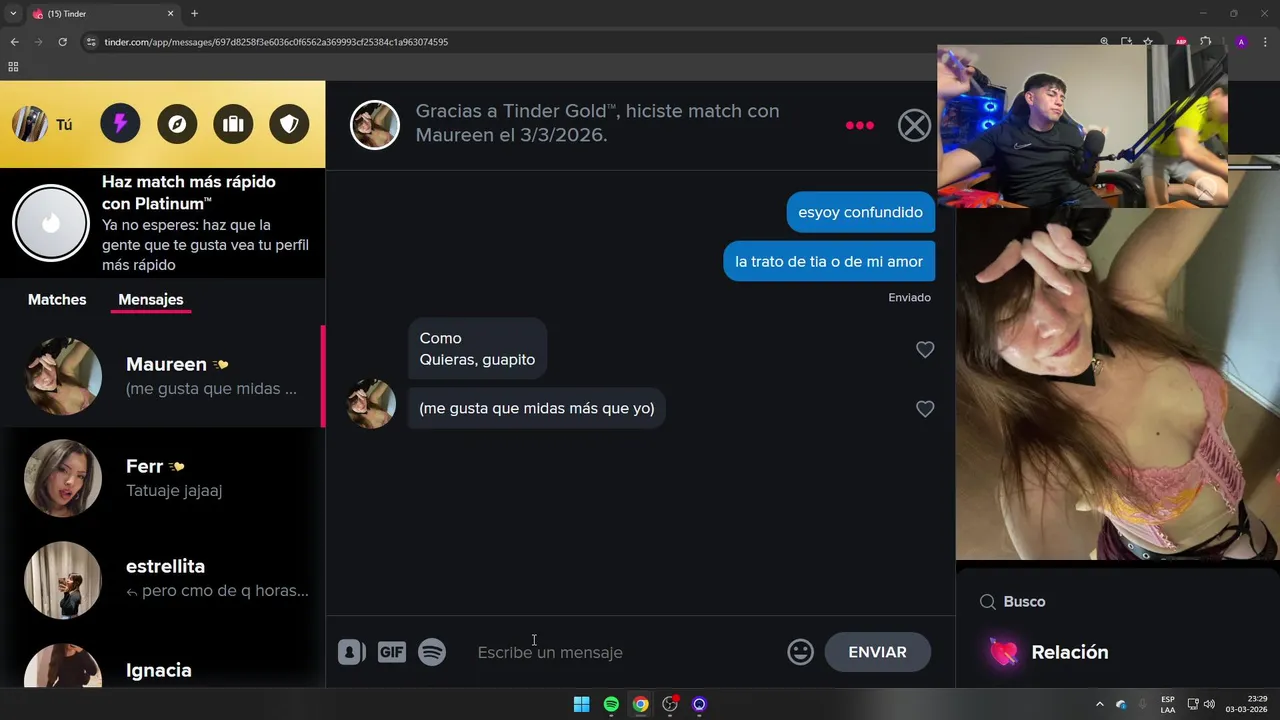Click the 'Haz match más rápido con Platinum' promo
1280x720 pixels.
tap(162, 223)
